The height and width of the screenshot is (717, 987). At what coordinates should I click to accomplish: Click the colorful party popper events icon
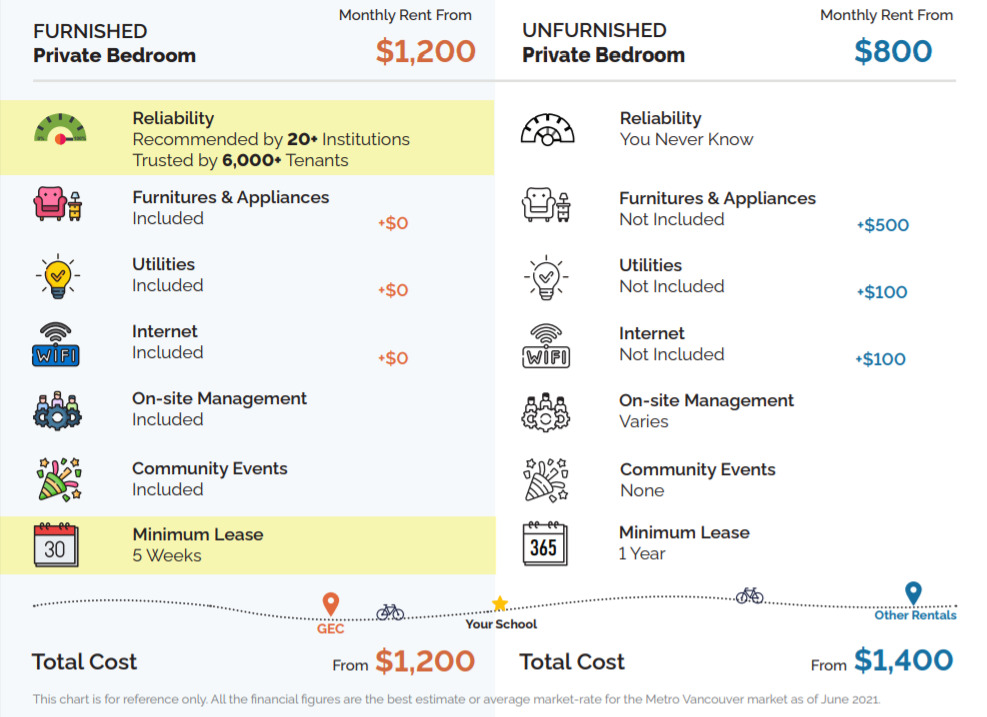[x=57, y=479]
